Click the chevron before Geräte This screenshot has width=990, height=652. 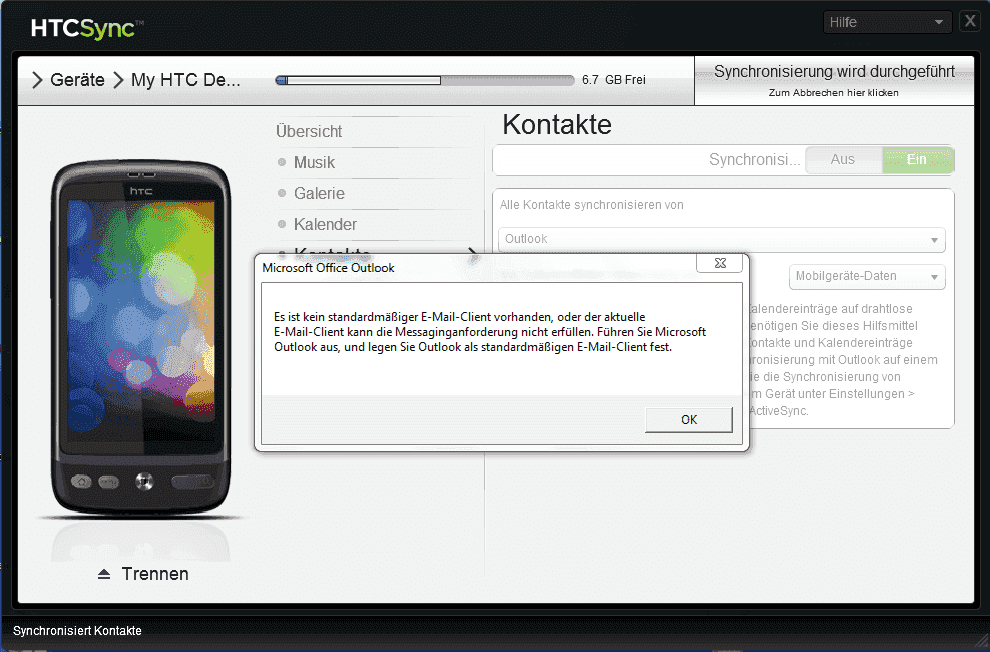coord(37,80)
